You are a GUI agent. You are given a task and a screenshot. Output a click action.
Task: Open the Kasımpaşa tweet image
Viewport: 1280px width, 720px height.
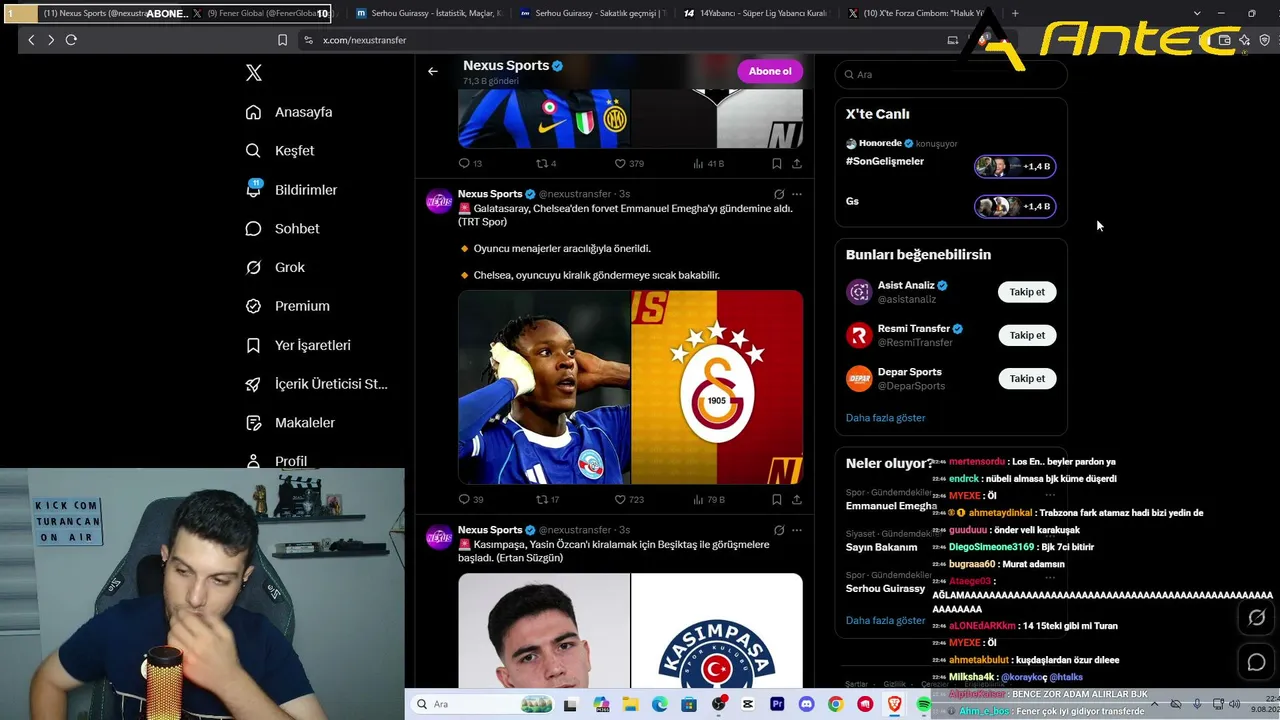click(x=630, y=630)
